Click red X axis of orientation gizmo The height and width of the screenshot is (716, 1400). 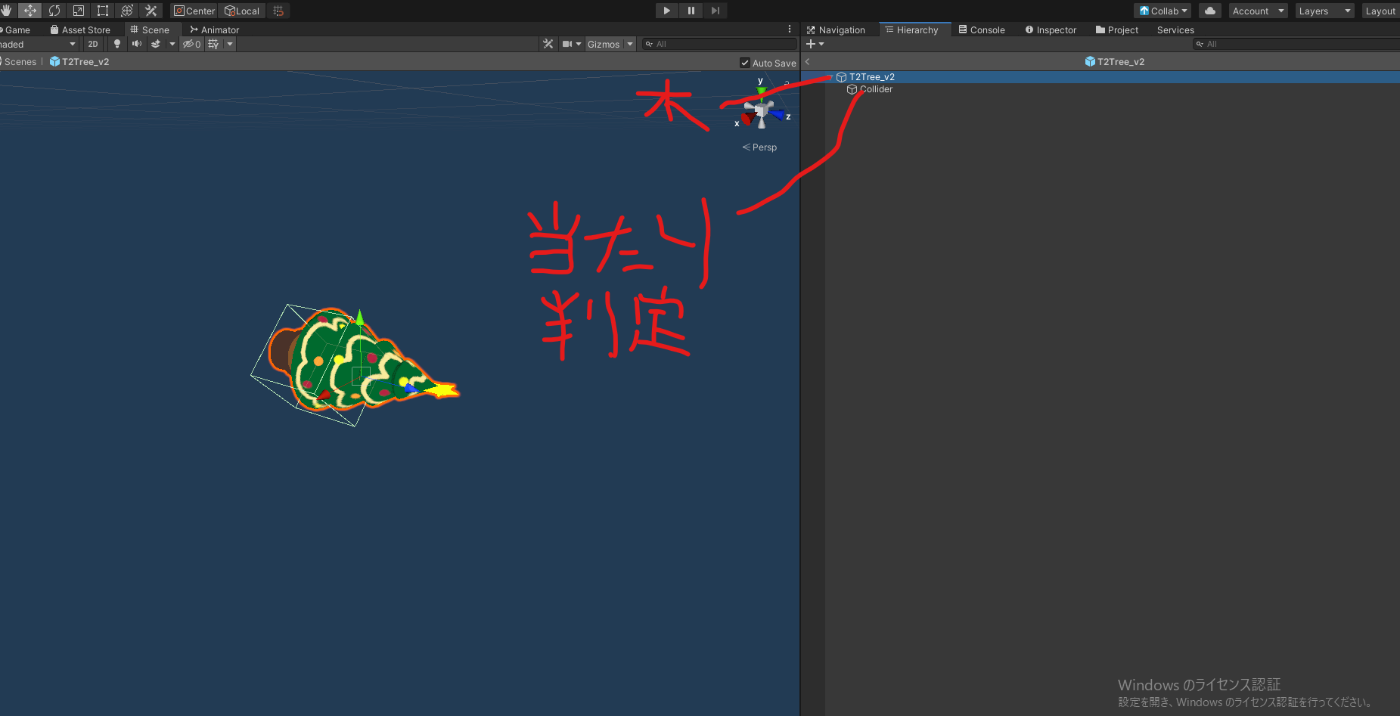(746, 119)
